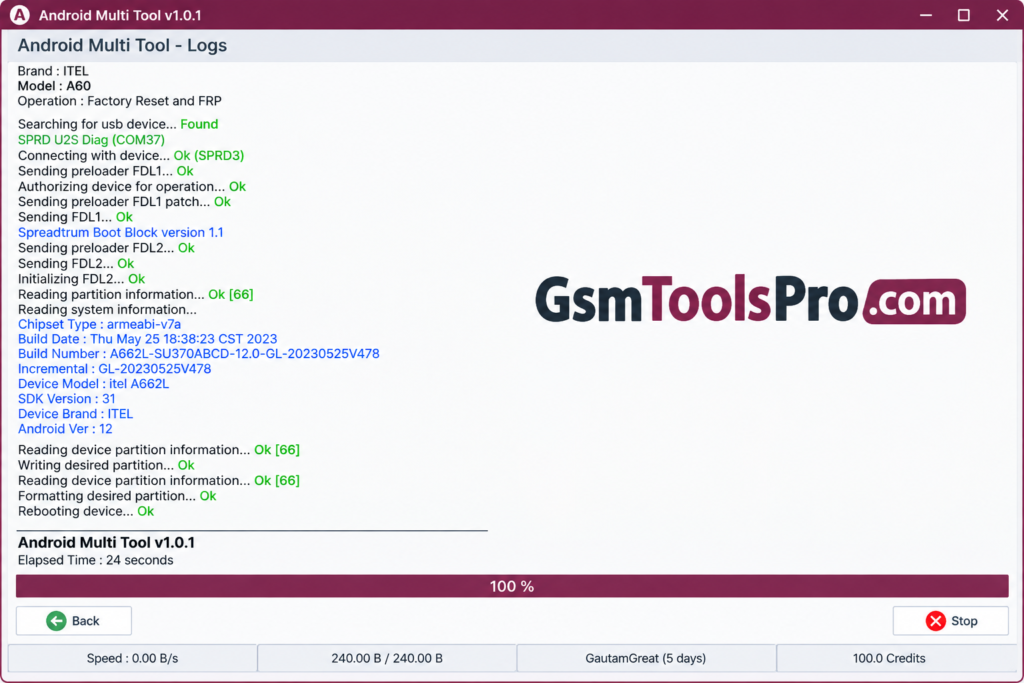This screenshot has width=1024, height=683.
Task: Click 'Reading system information...' line
Action: 107,310
